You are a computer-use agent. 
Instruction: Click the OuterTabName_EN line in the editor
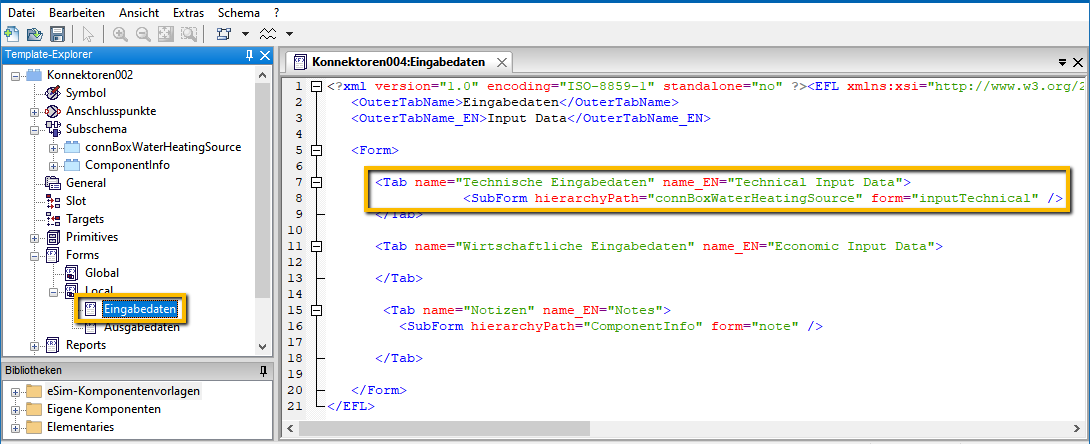(531, 118)
